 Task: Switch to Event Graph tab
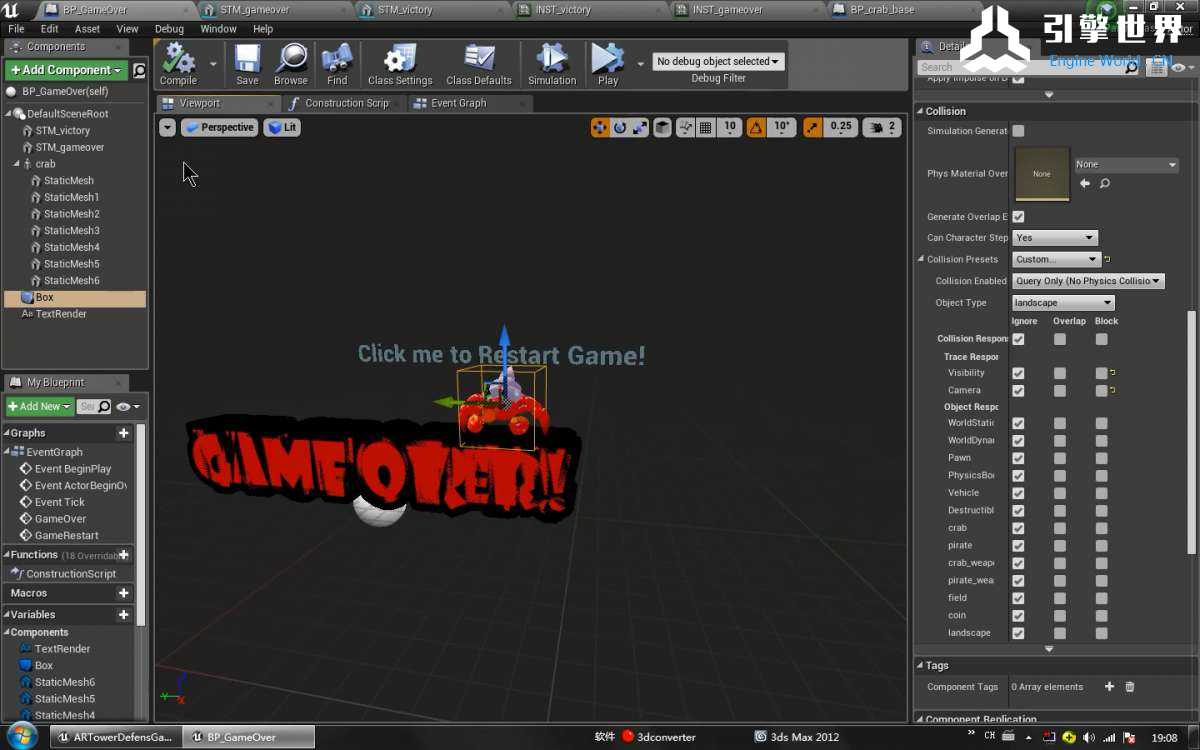pyautogui.click(x=457, y=103)
